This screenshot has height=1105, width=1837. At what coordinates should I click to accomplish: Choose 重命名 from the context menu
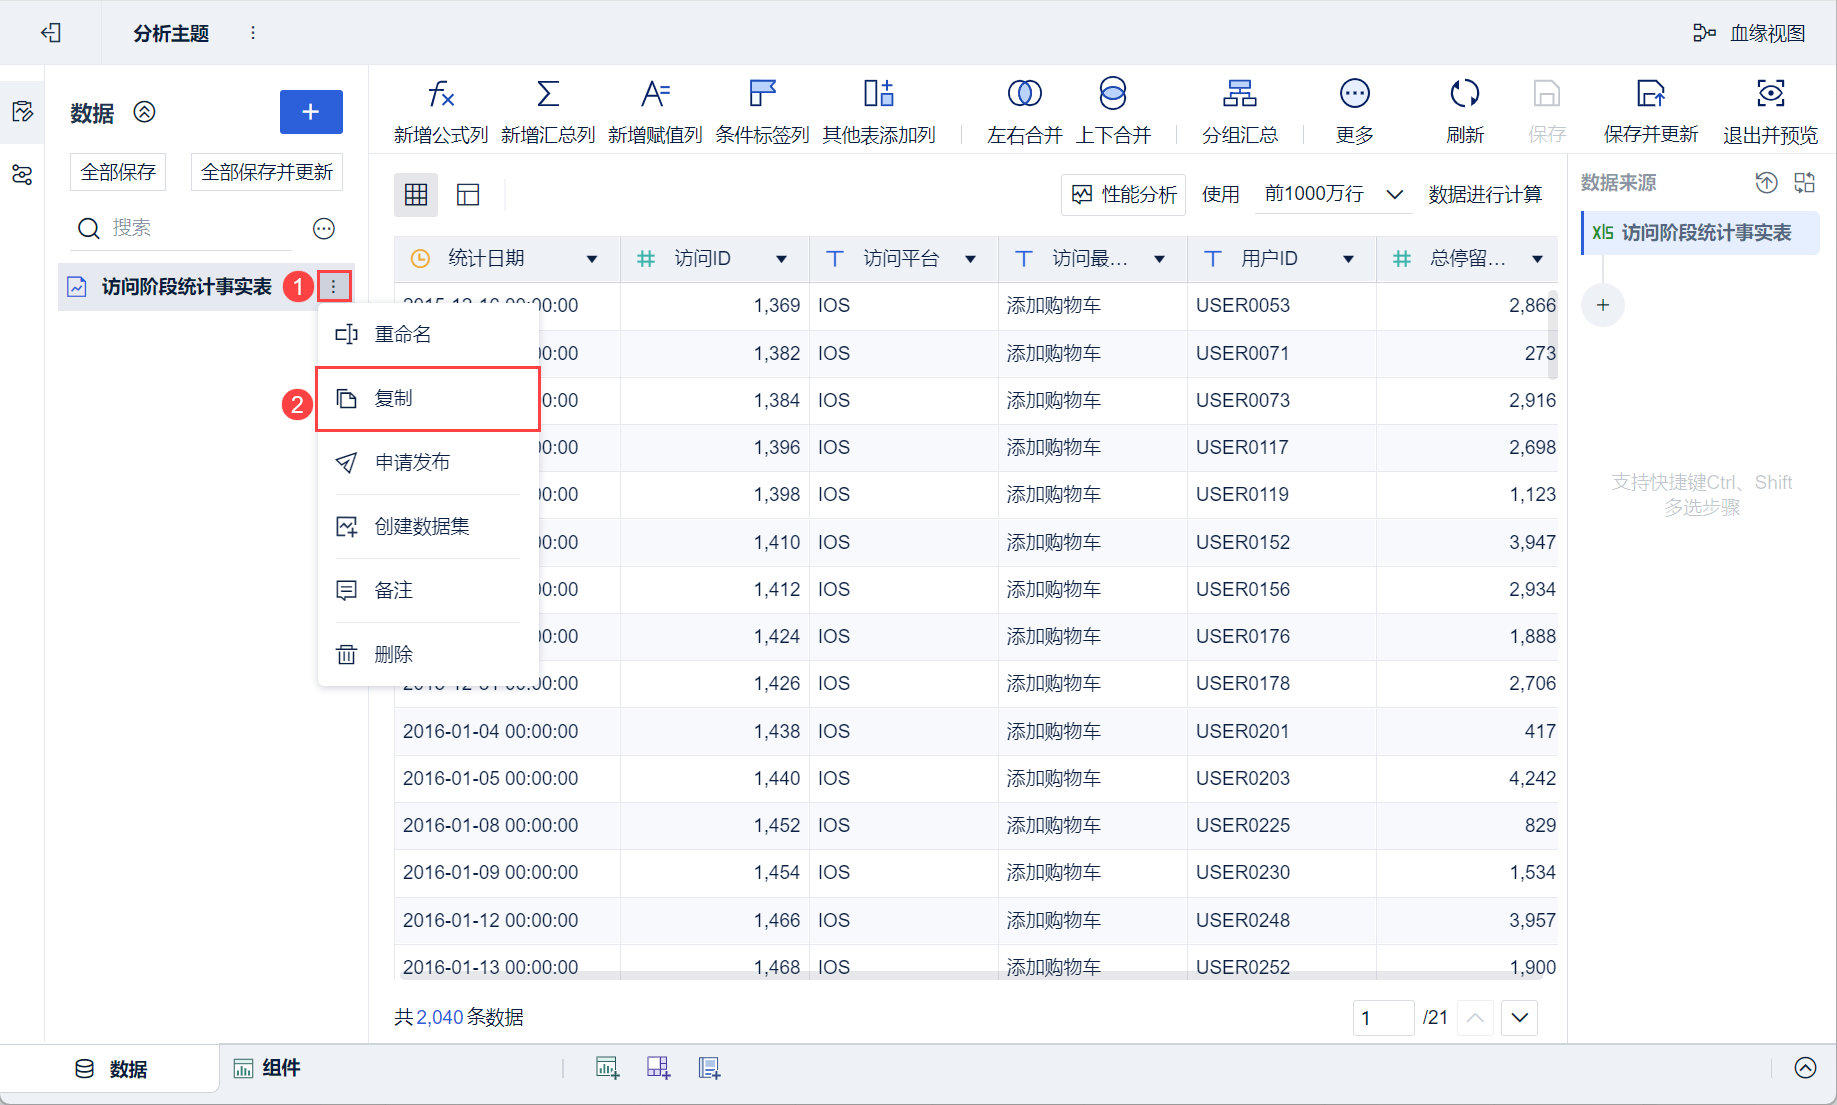[428, 334]
